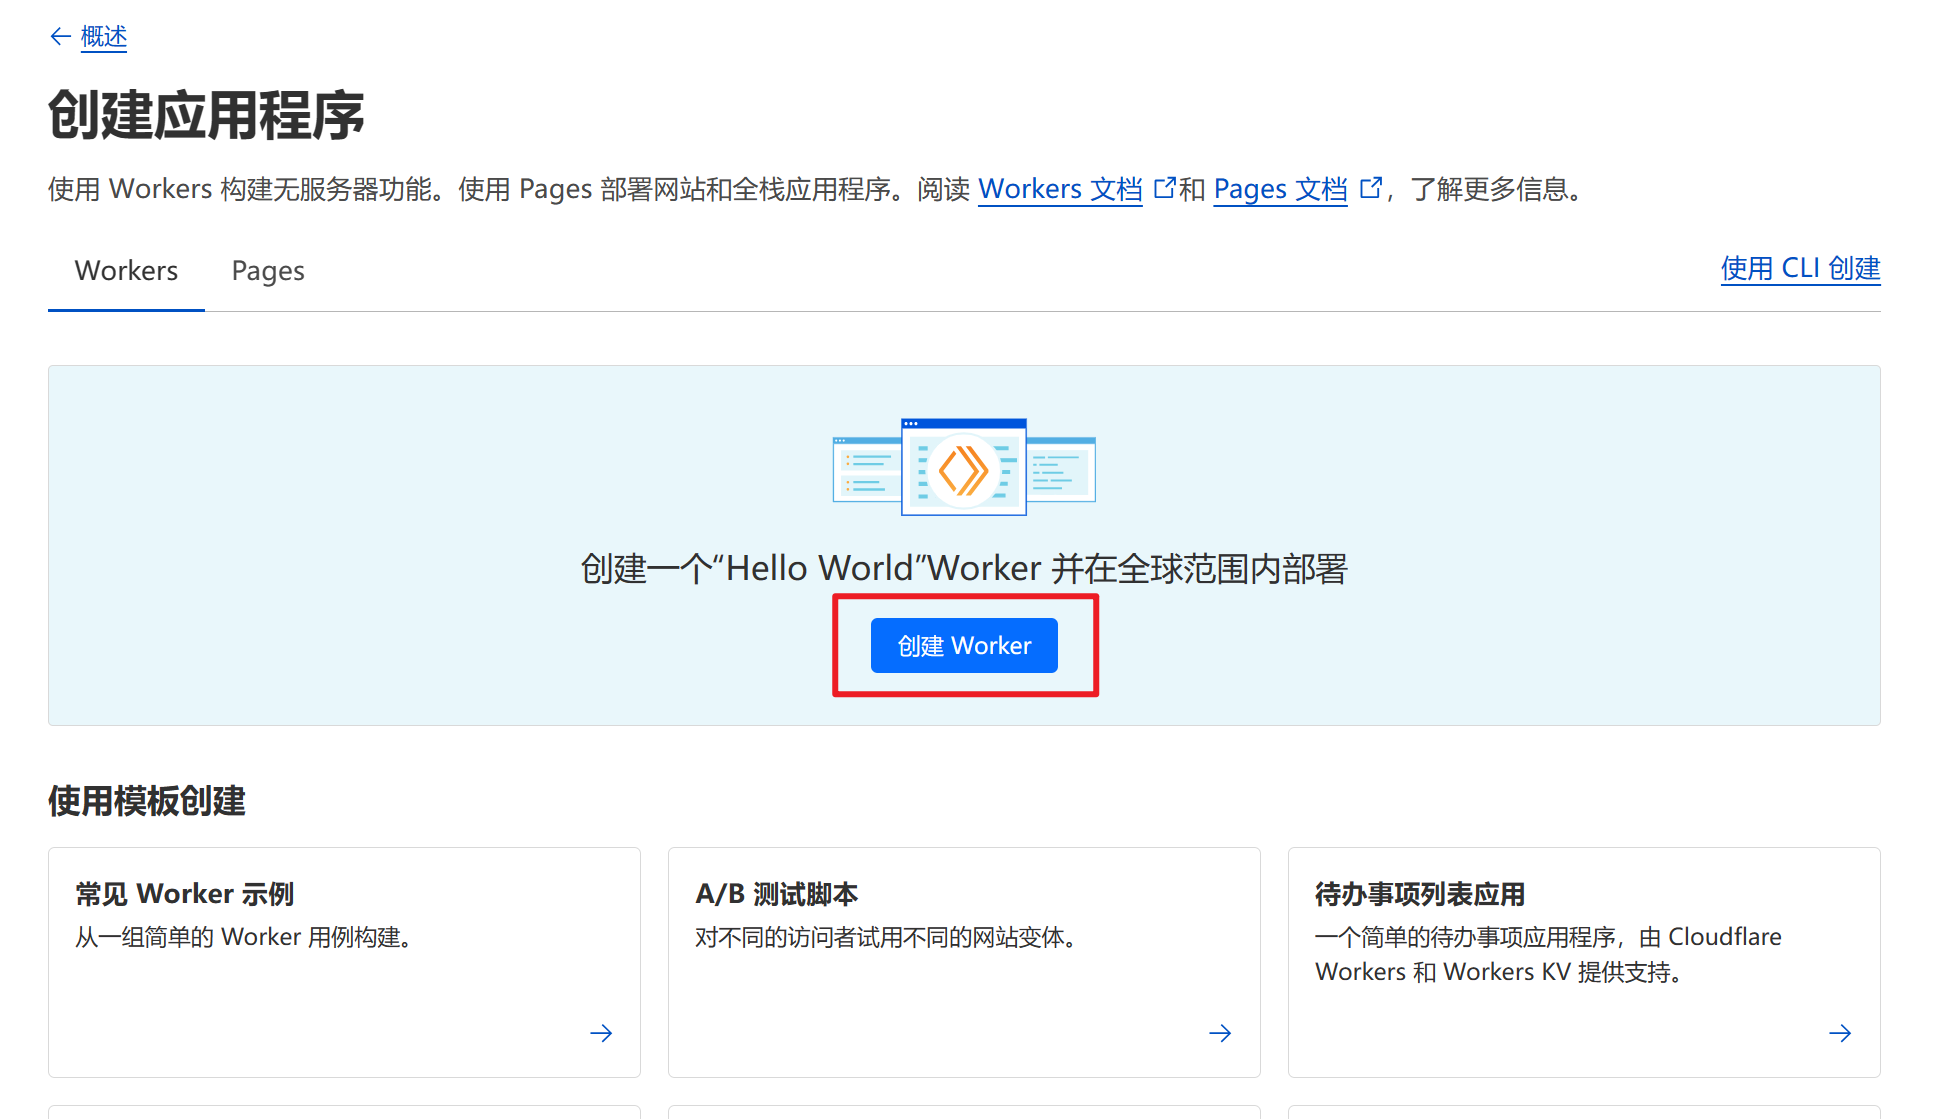Click right browser window in illustration
The height and width of the screenshot is (1119, 1937).
[x=1062, y=470]
